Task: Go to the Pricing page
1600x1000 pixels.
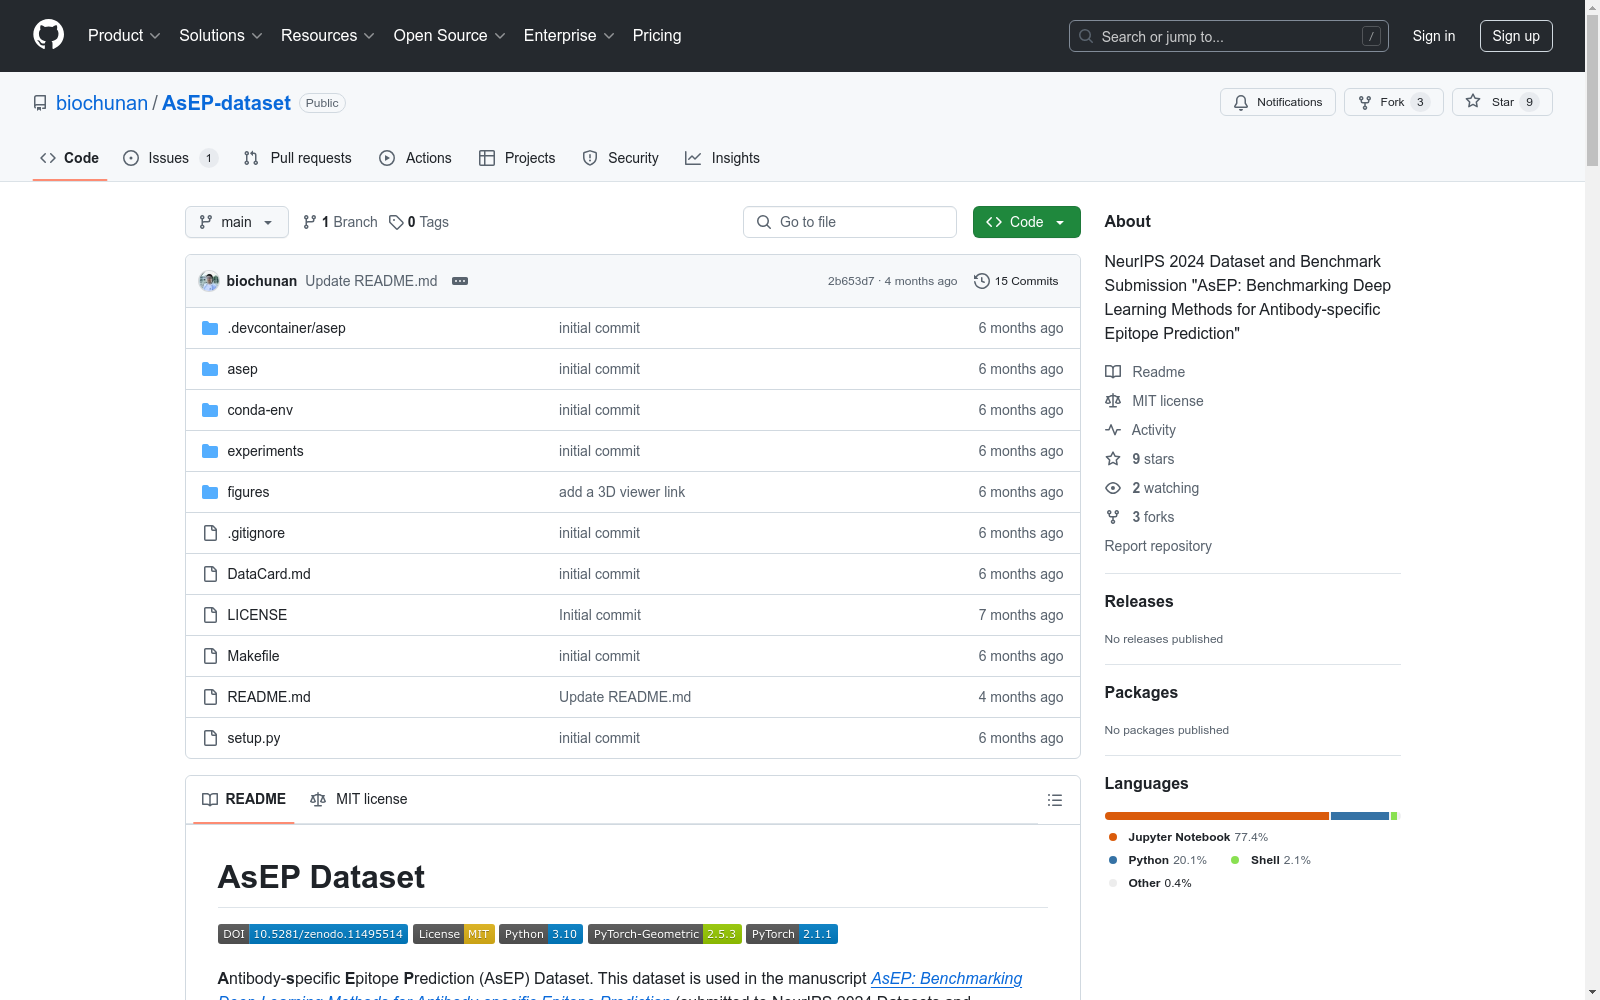Action: point(657,35)
